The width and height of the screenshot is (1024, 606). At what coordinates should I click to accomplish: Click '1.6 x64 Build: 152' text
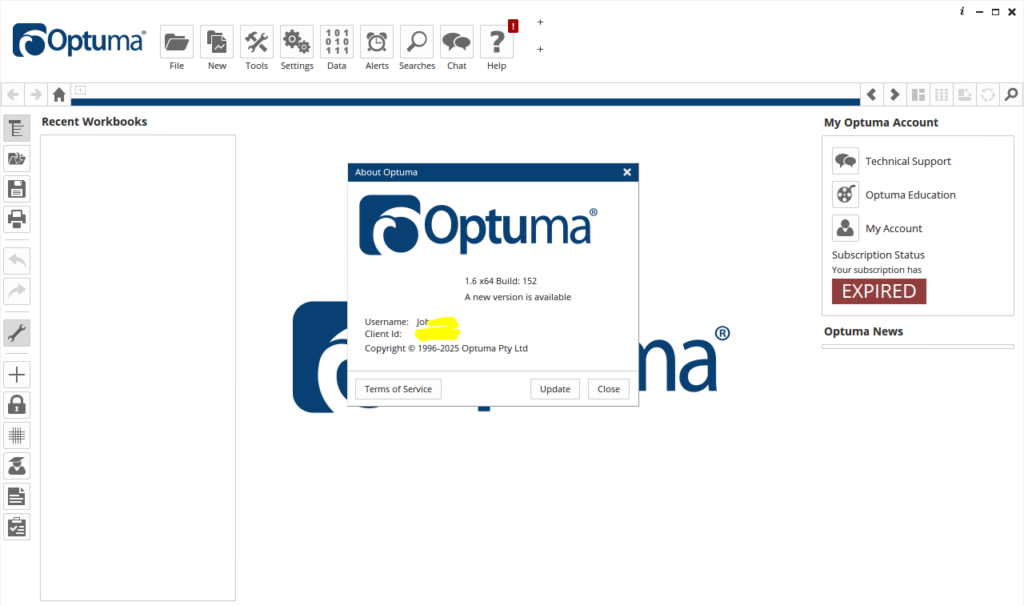501,281
